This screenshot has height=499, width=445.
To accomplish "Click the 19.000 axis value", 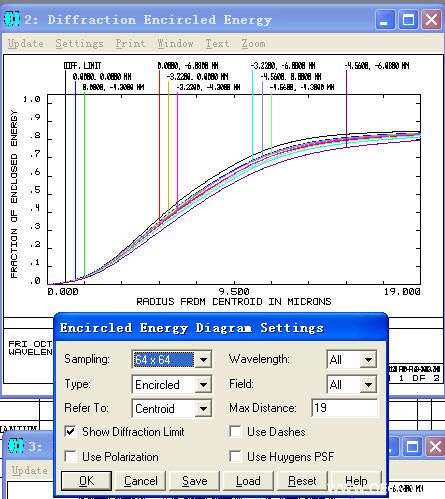I will [x=402, y=292].
